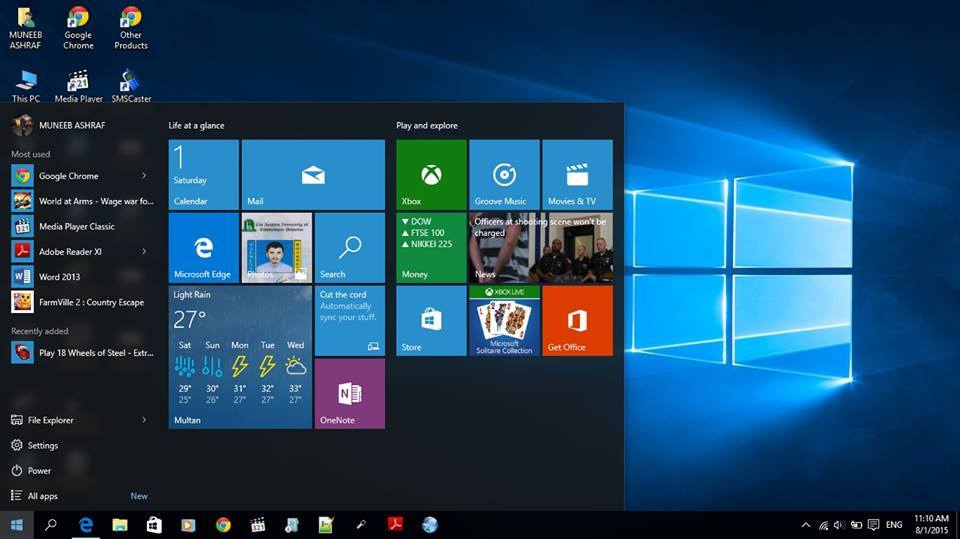Image resolution: width=960 pixels, height=539 pixels.
Task: Open Play 18 Wheels of Steel
Action: [x=81, y=352]
